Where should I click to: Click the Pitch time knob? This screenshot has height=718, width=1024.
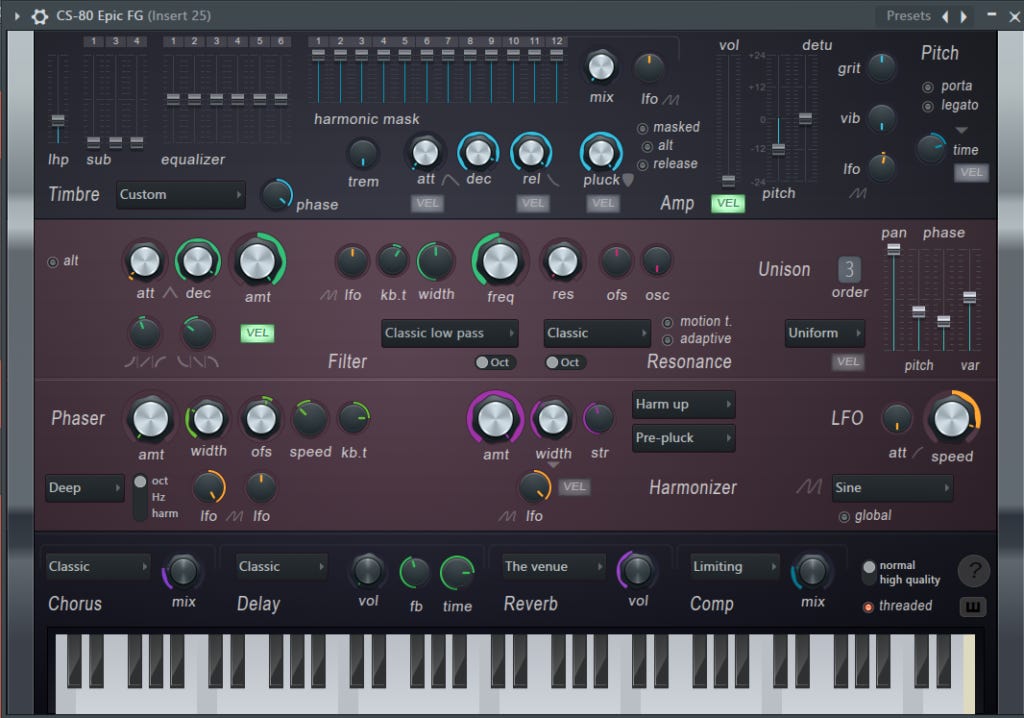(932, 148)
